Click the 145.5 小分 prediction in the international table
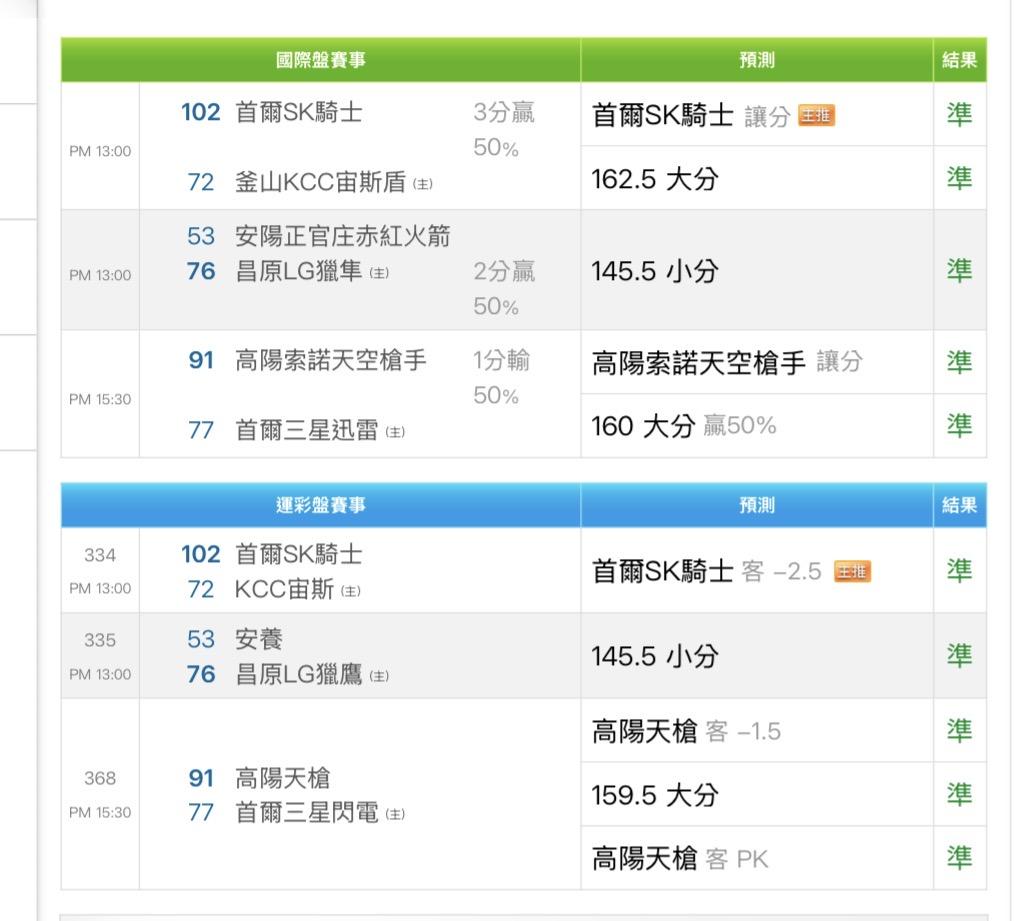The image size is (1023, 921). (x=655, y=271)
